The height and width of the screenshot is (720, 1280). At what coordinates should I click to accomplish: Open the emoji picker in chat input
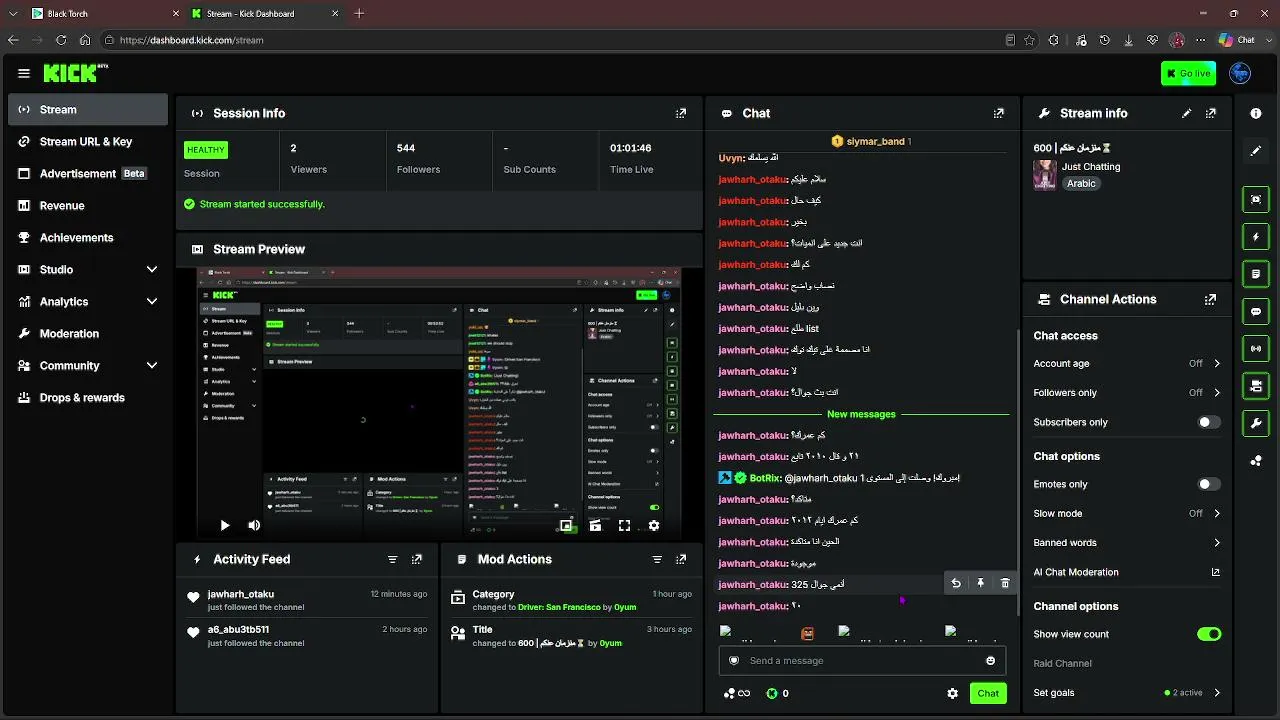click(991, 661)
